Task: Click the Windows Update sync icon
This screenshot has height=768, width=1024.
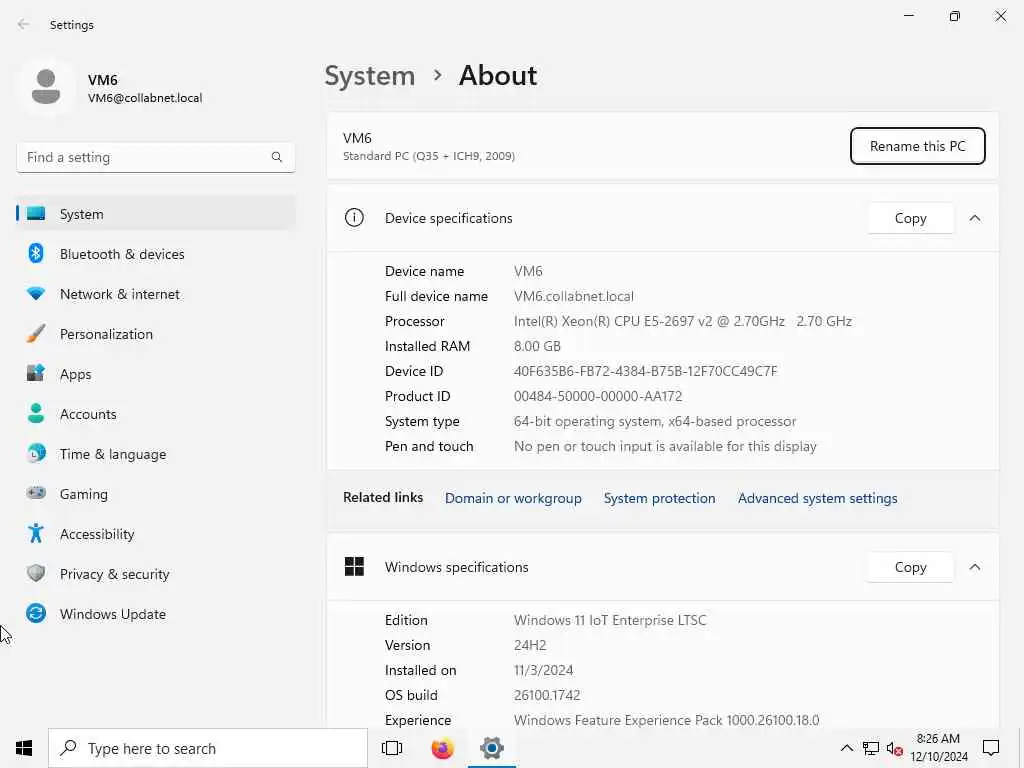Action: [36, 613]
